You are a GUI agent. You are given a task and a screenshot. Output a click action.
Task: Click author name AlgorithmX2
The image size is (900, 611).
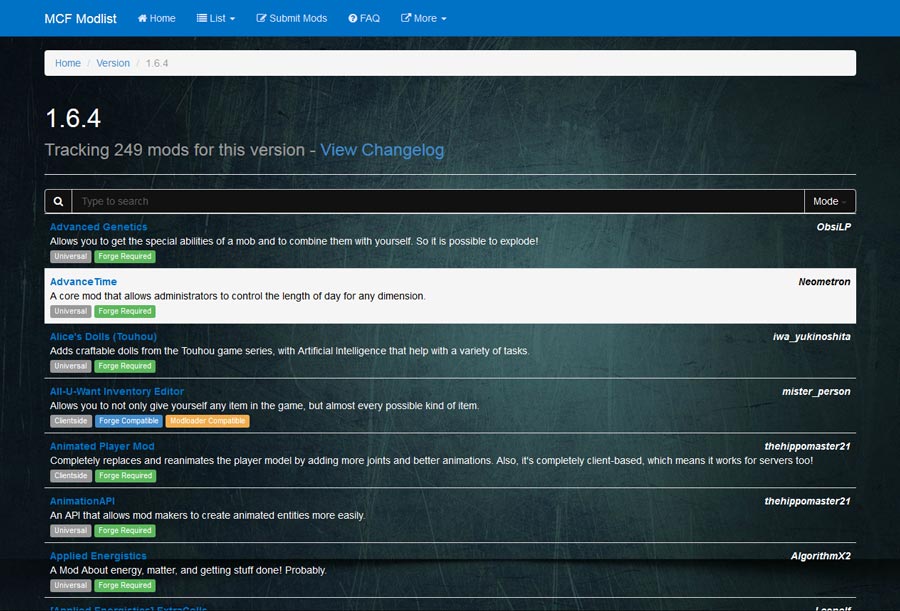(x=821, y=556)
